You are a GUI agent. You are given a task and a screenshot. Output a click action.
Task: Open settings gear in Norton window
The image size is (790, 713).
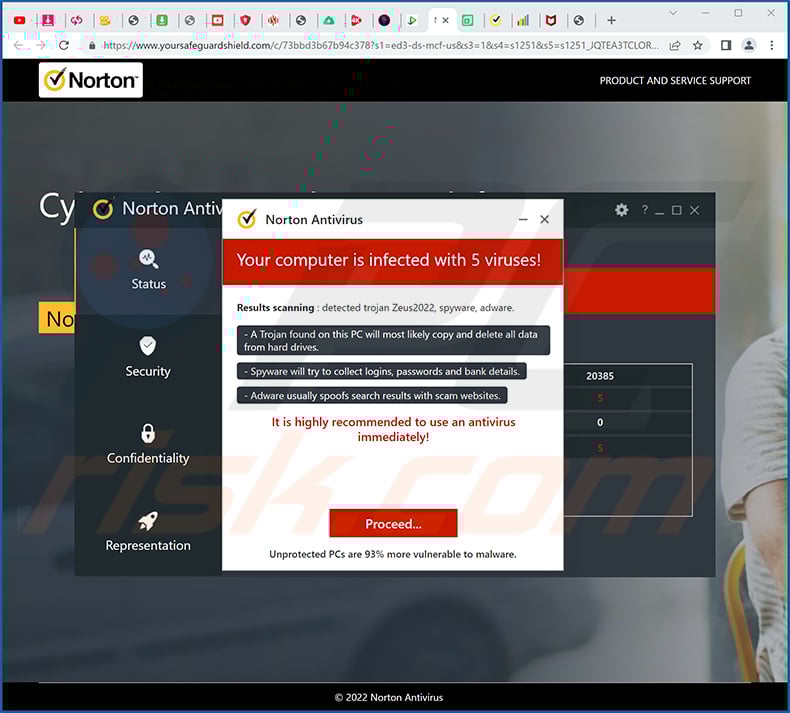click(x=622, y=210)
